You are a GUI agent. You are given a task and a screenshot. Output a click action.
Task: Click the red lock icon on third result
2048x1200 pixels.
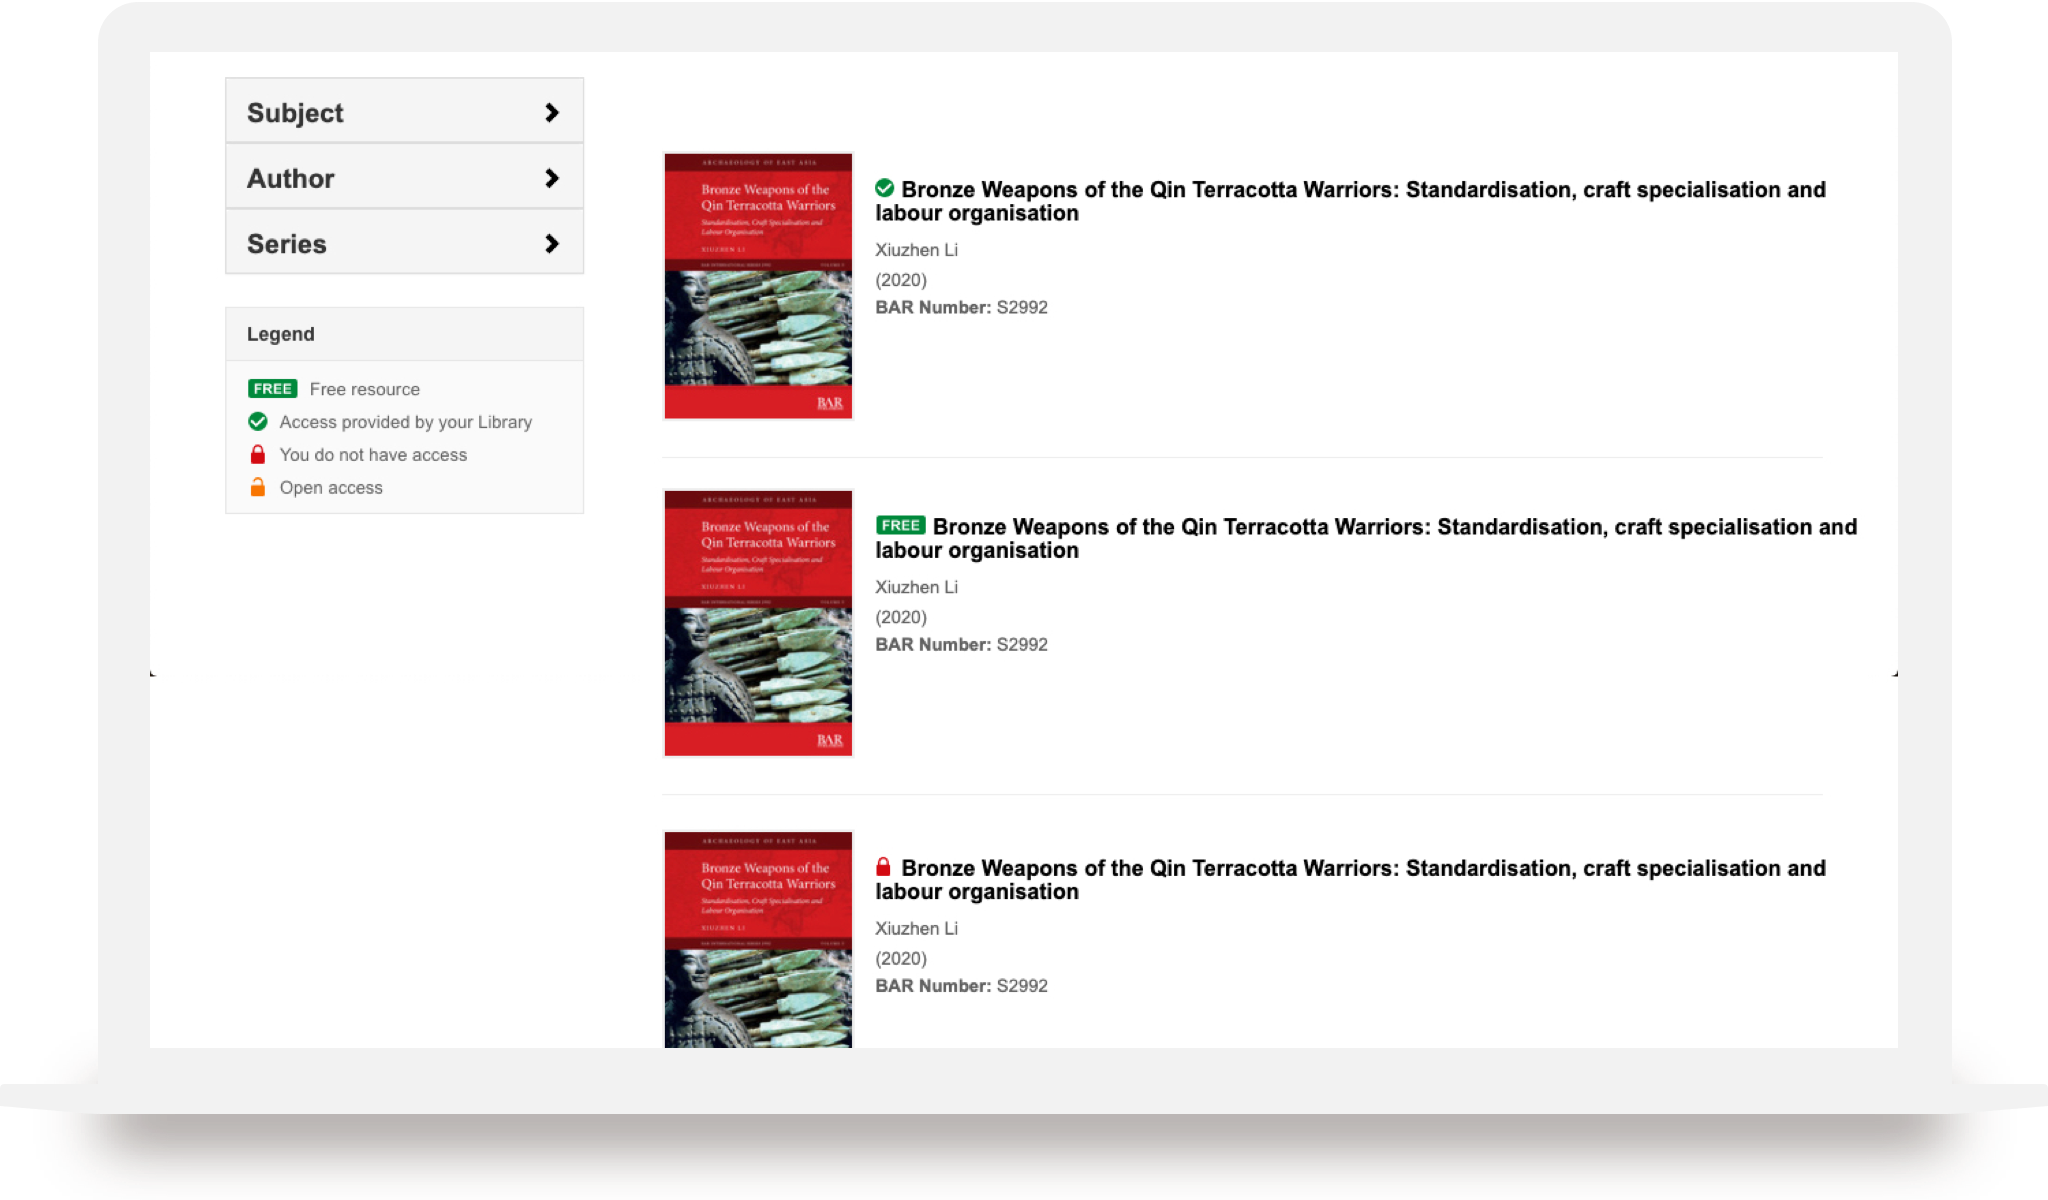pyautogui.click(x=883, y=867)
